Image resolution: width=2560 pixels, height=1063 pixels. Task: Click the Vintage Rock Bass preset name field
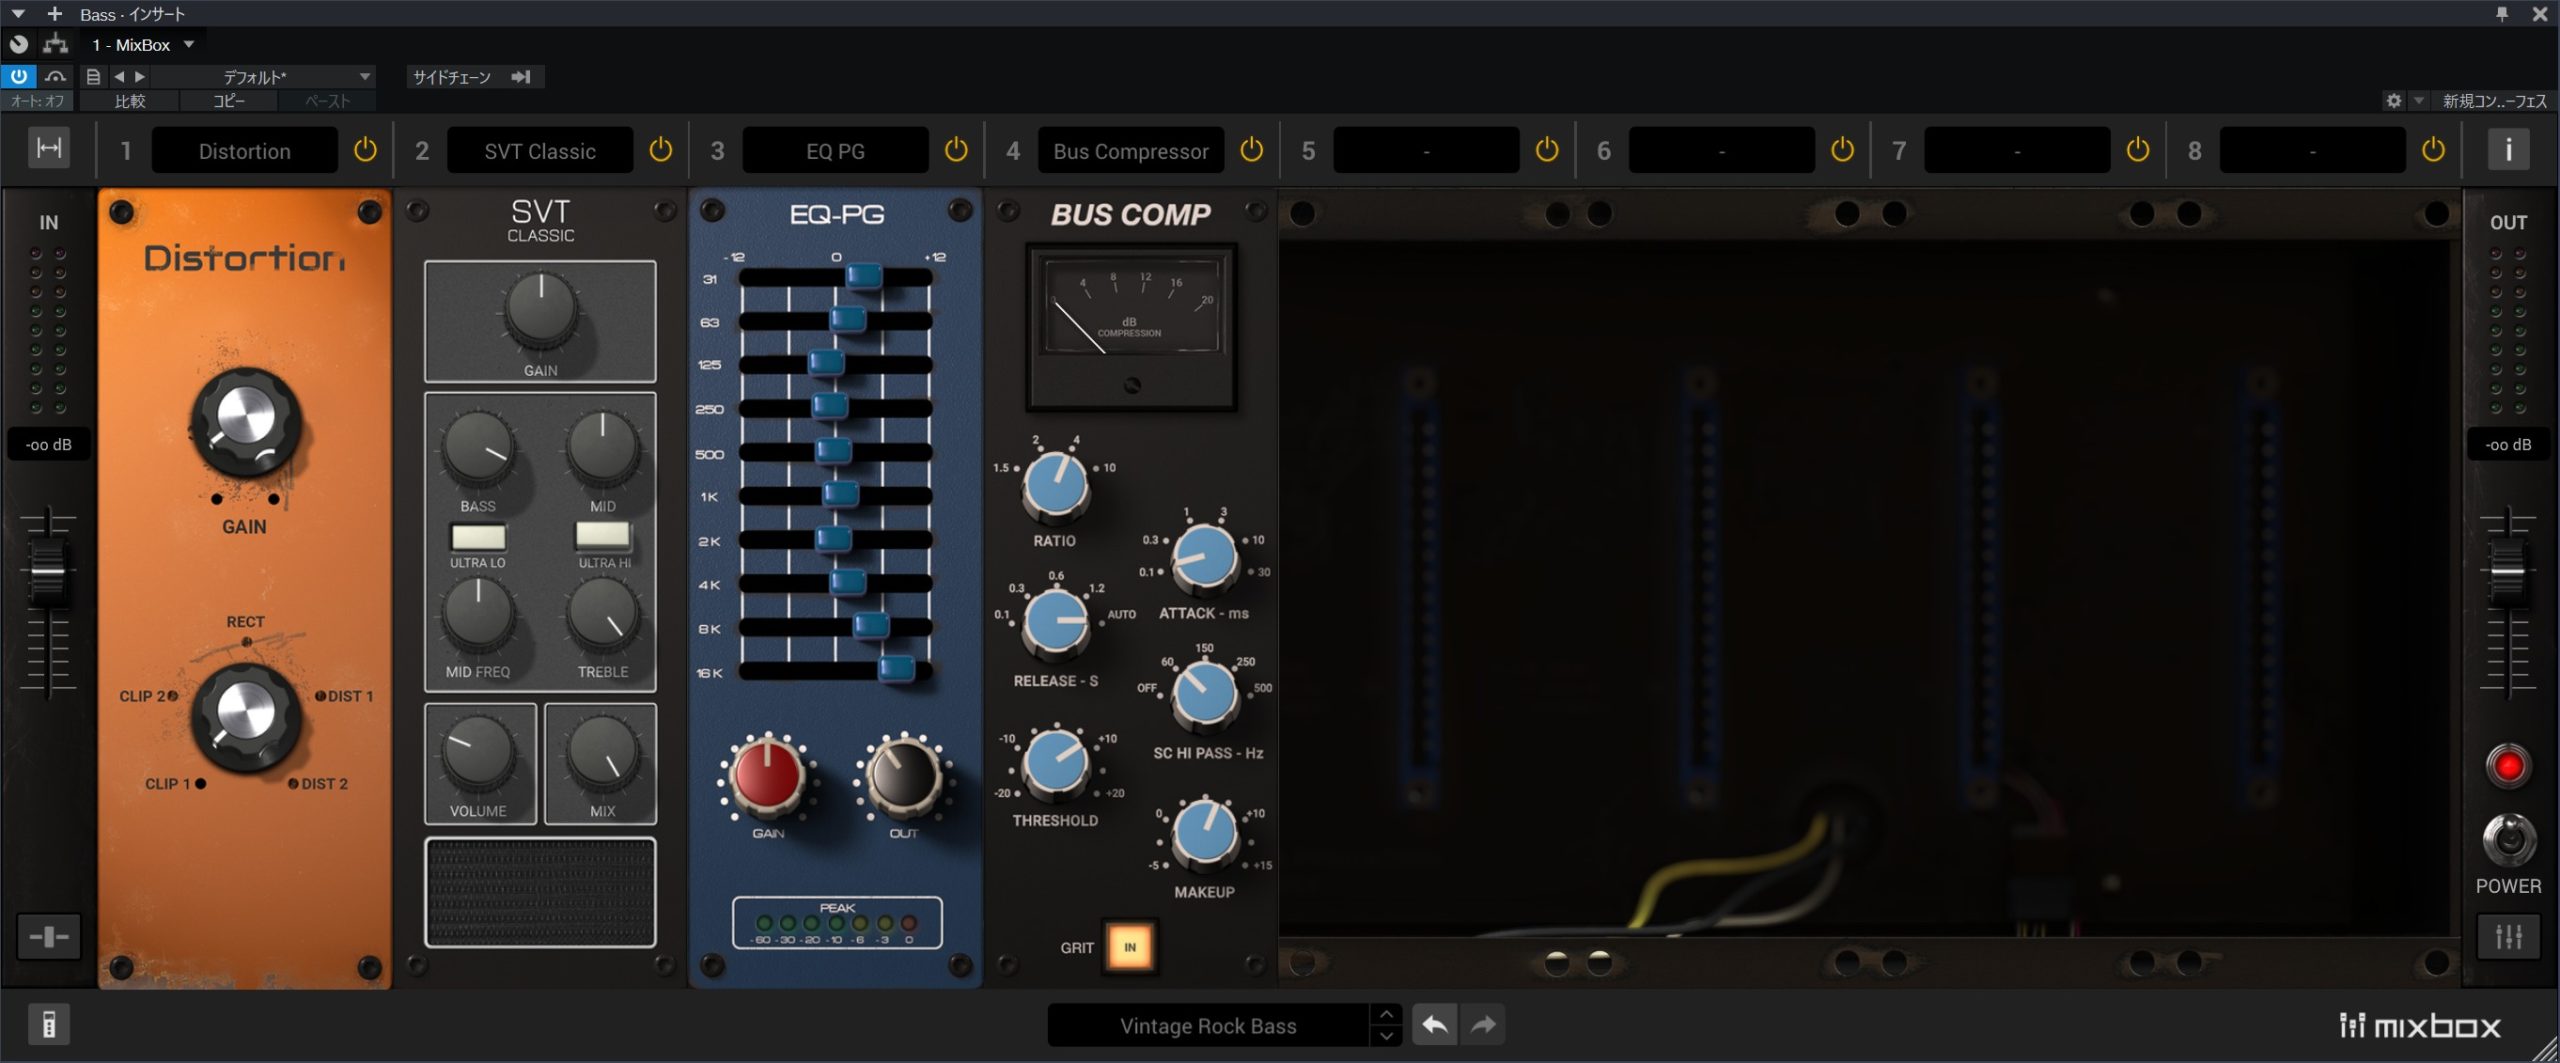point(1208,1026)
